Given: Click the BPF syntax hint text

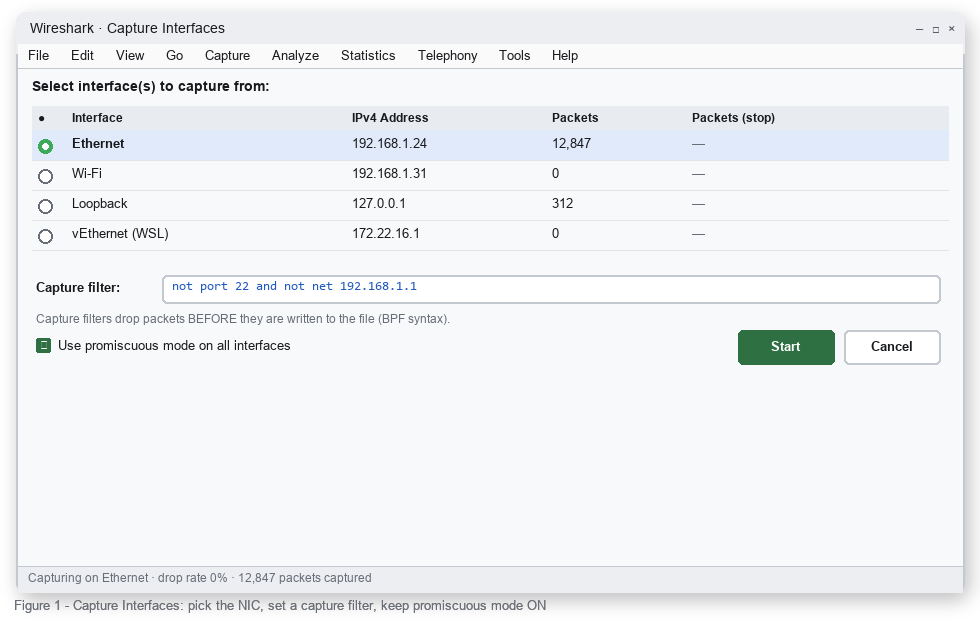Looking at the screenshot, I should coord(243,319).
